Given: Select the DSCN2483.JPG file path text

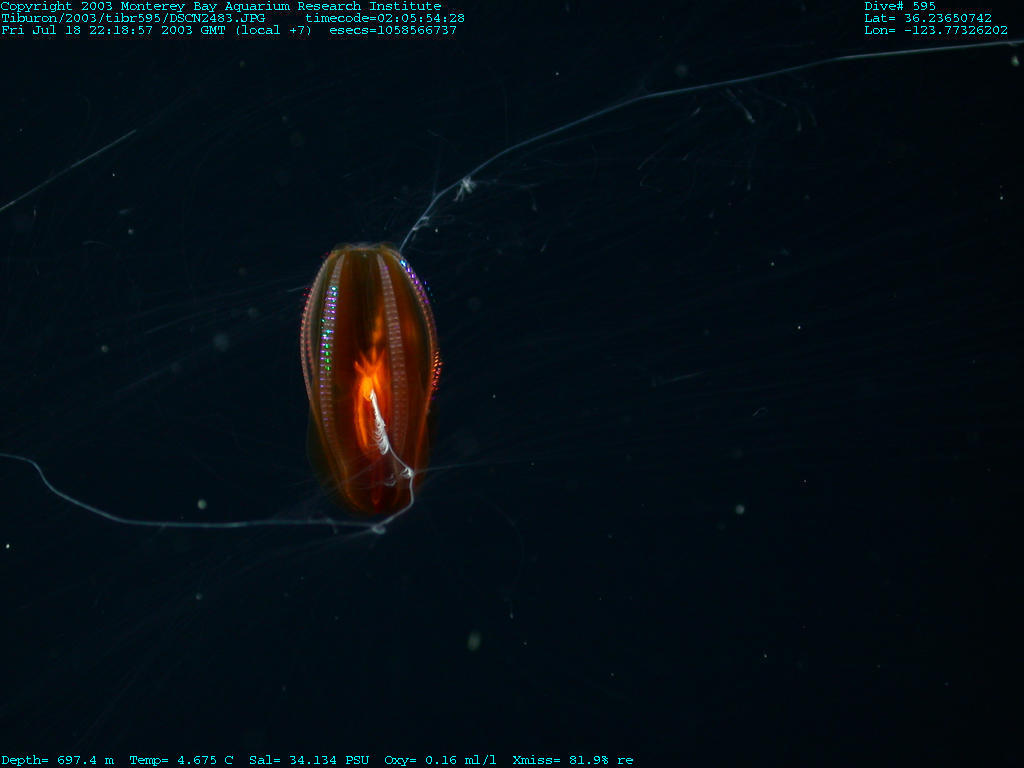Looking at the screenshot, I should (133, 18).
